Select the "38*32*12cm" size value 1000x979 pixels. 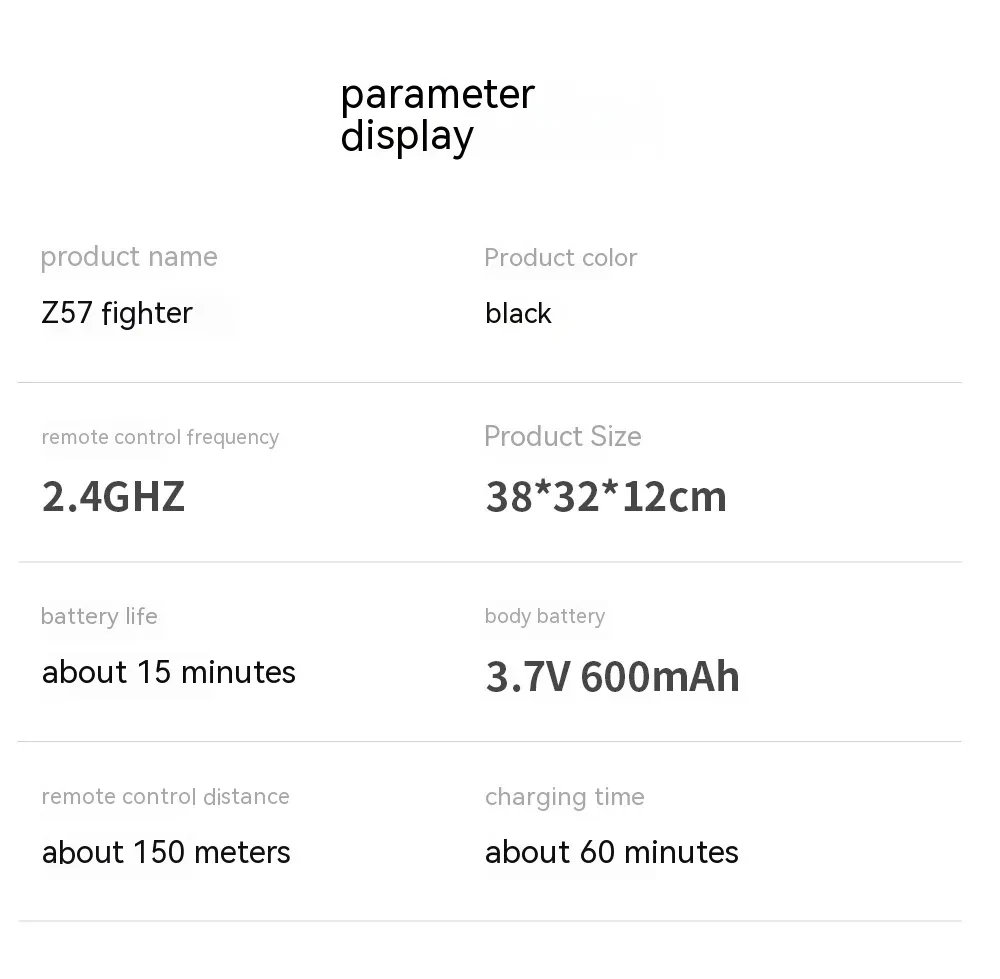point(606,496)
